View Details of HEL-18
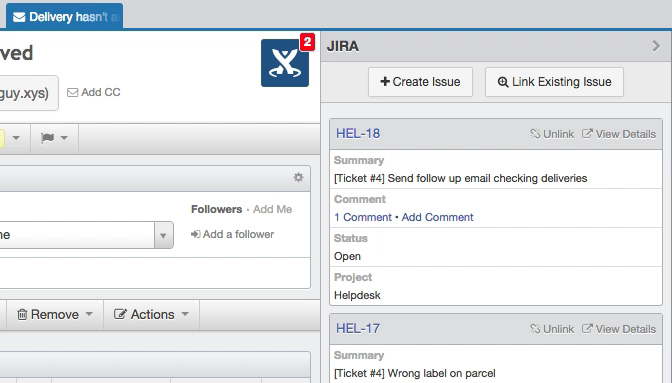672x383 pixels. 619,134
